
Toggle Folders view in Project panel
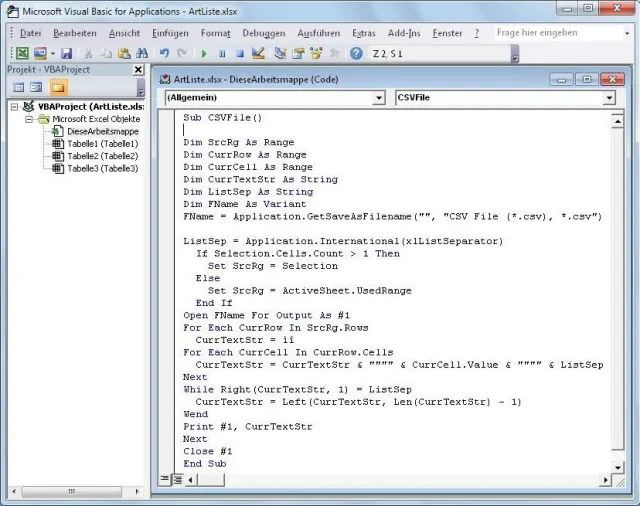[57, 88]
